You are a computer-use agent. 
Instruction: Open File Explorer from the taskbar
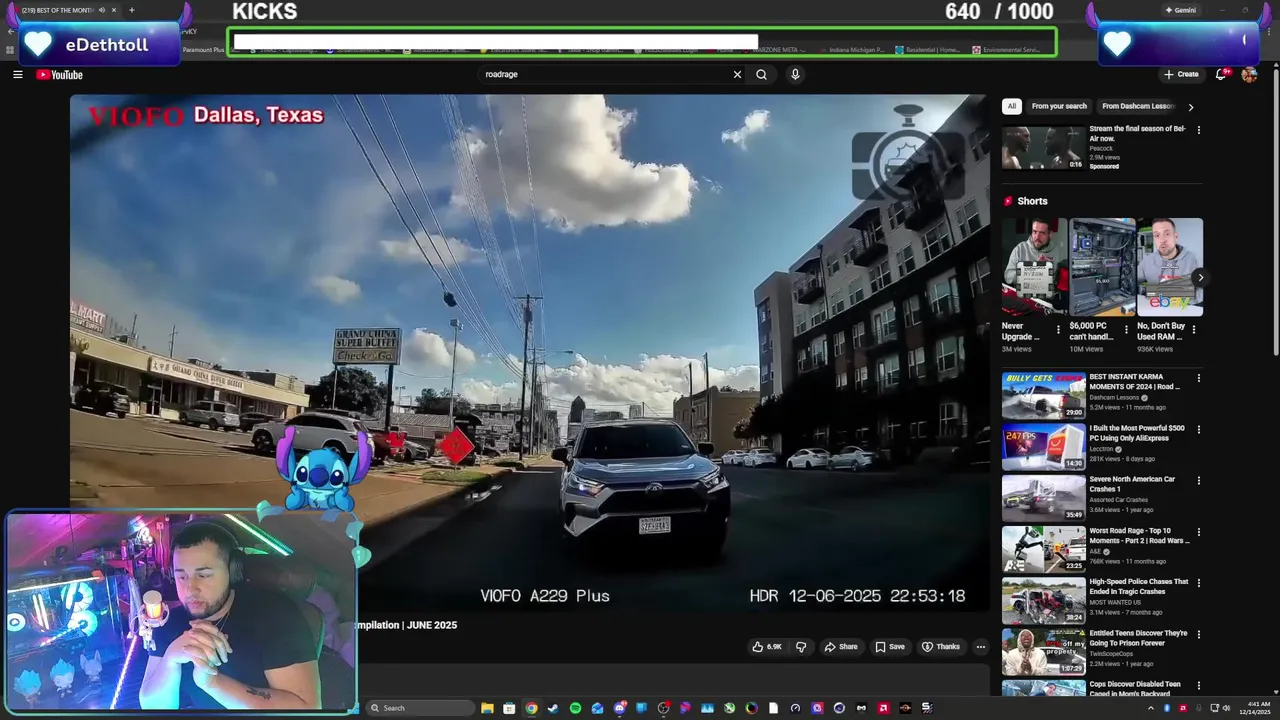click(x=487, y=708)
